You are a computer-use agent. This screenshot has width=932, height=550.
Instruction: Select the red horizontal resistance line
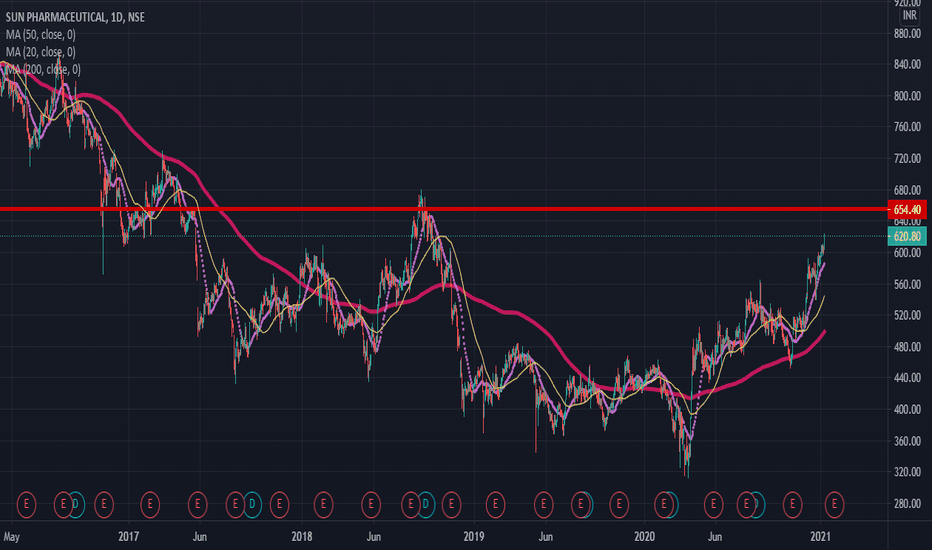pos(443,209)
